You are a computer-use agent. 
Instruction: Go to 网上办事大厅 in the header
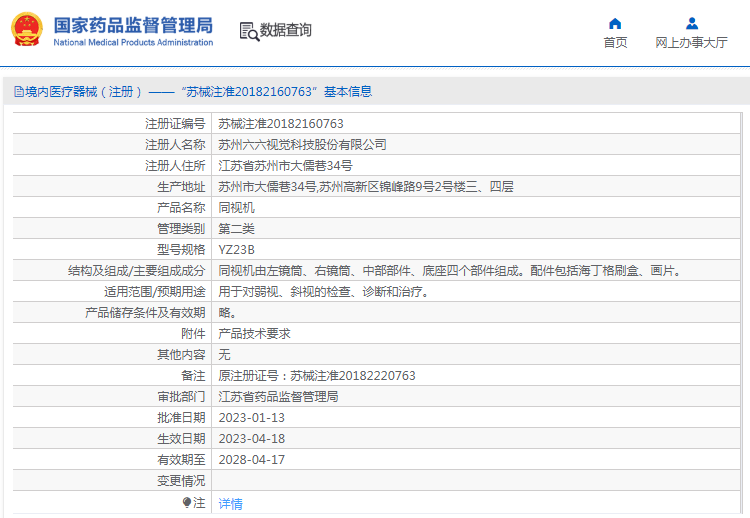691,42
